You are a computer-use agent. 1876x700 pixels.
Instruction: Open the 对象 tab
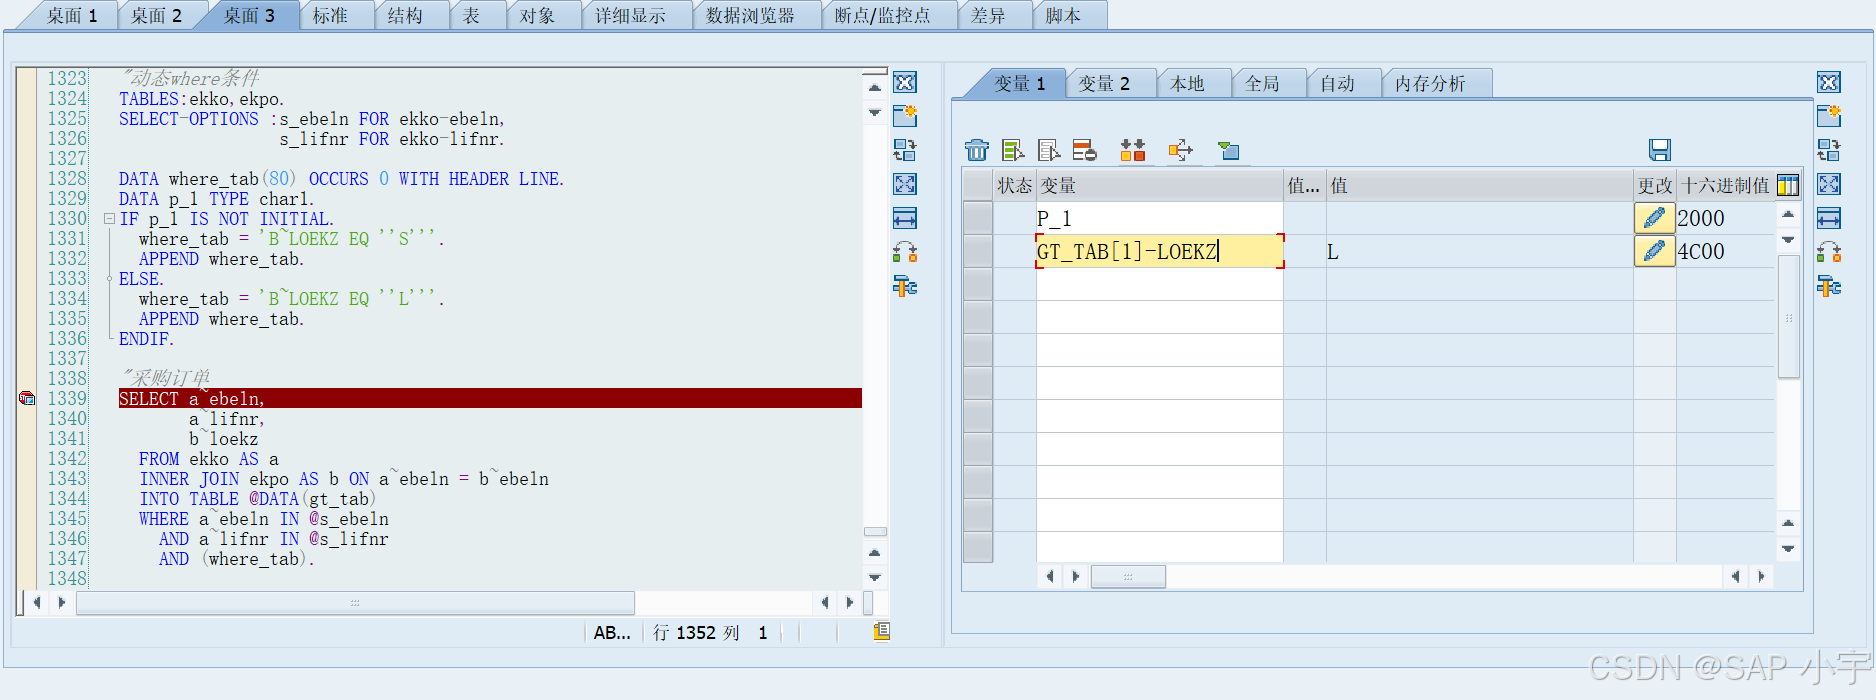(x=537, y=16)
